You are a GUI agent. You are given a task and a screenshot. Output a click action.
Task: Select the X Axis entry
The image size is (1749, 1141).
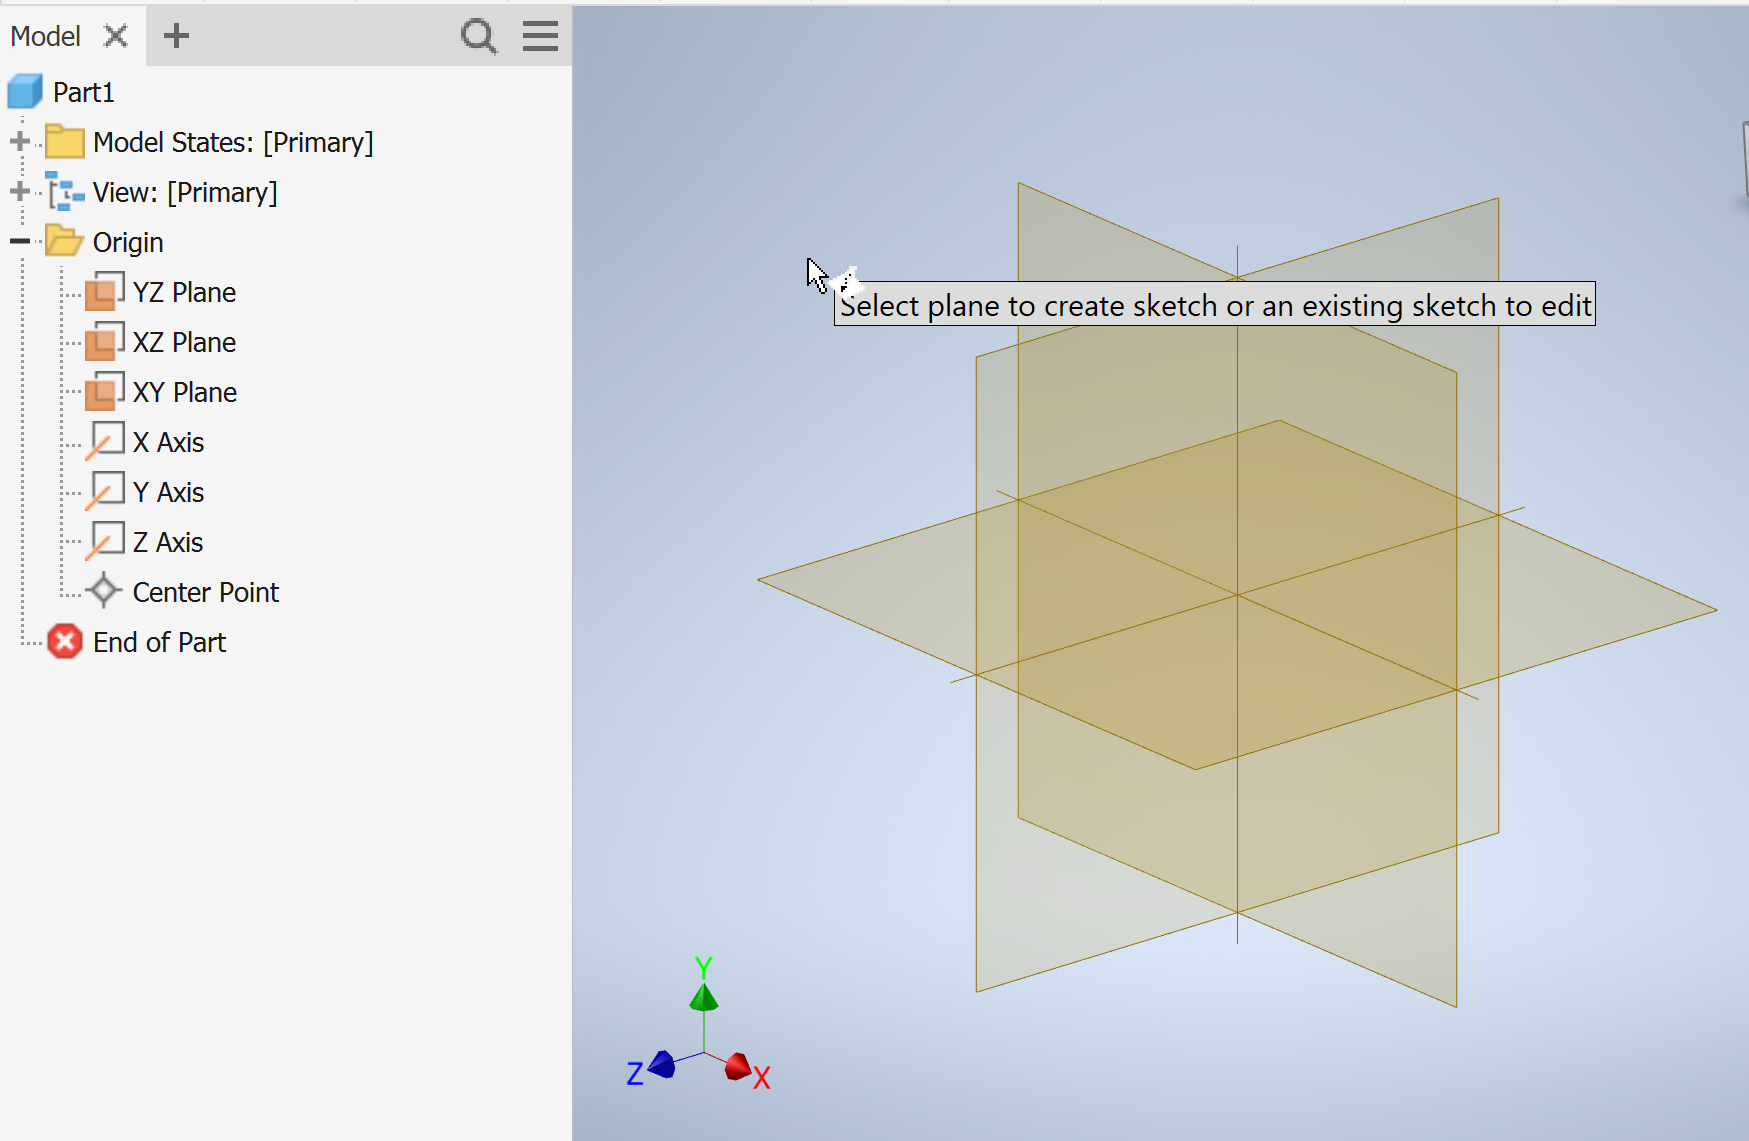point(169,442)
